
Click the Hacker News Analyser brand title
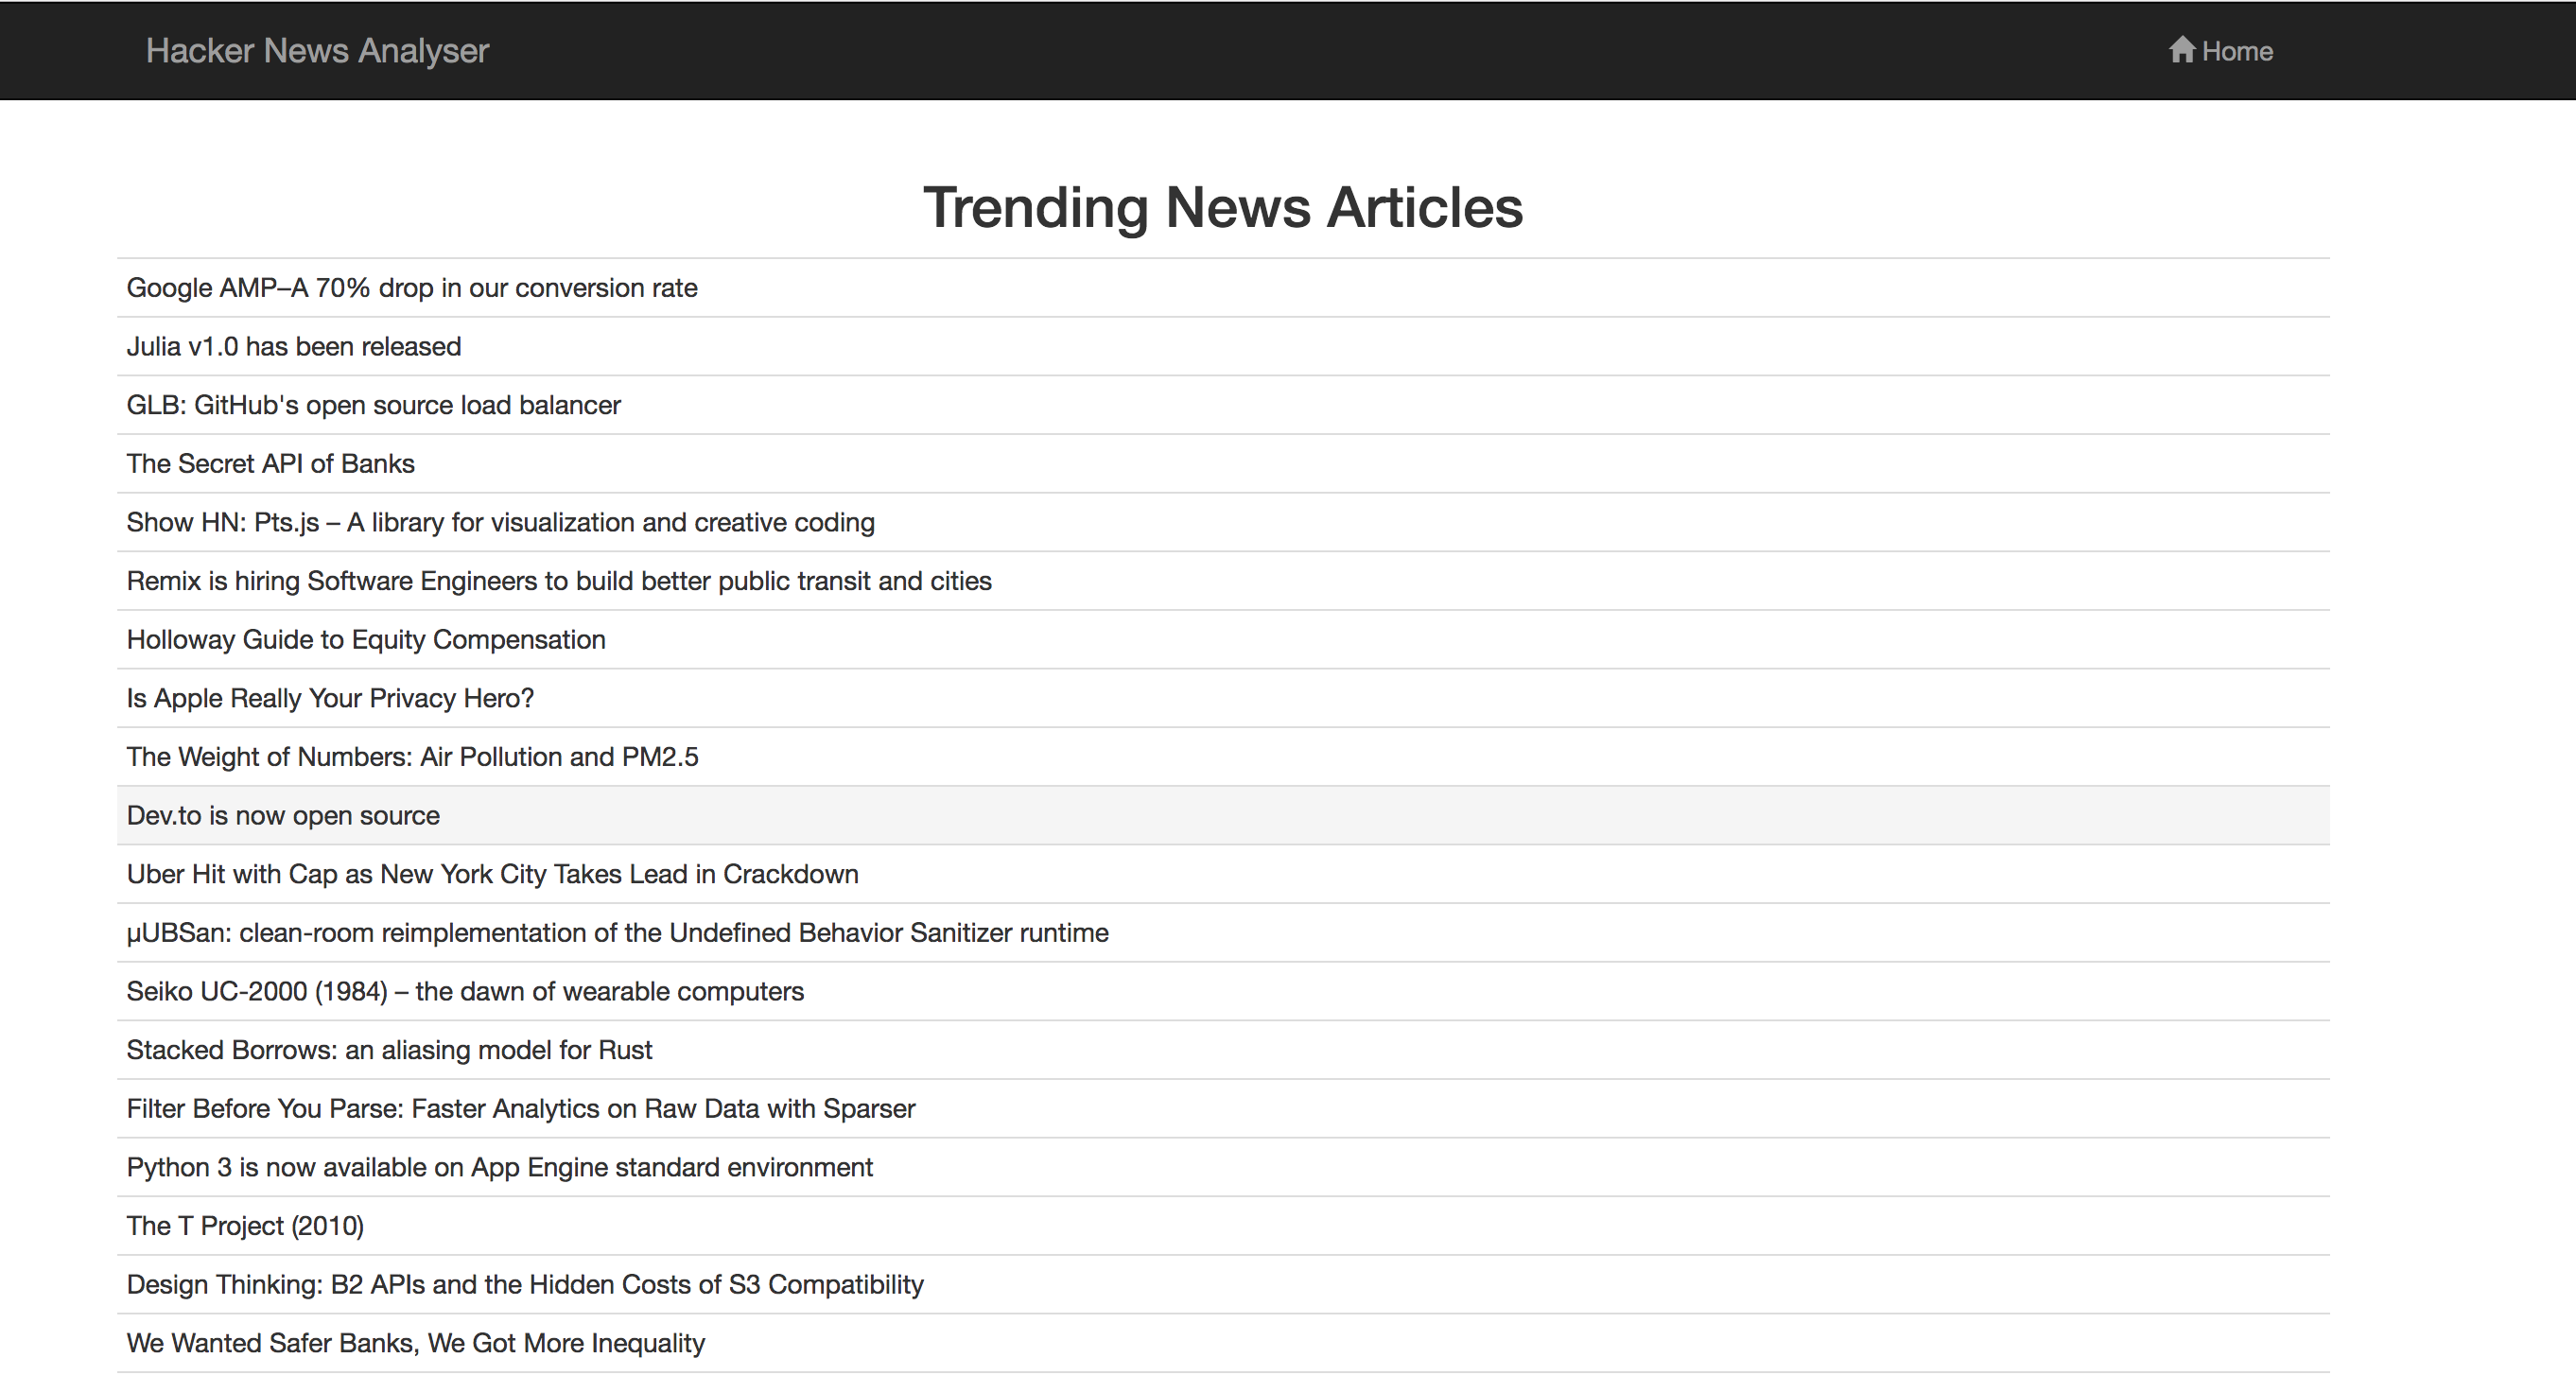pos(317,50)
